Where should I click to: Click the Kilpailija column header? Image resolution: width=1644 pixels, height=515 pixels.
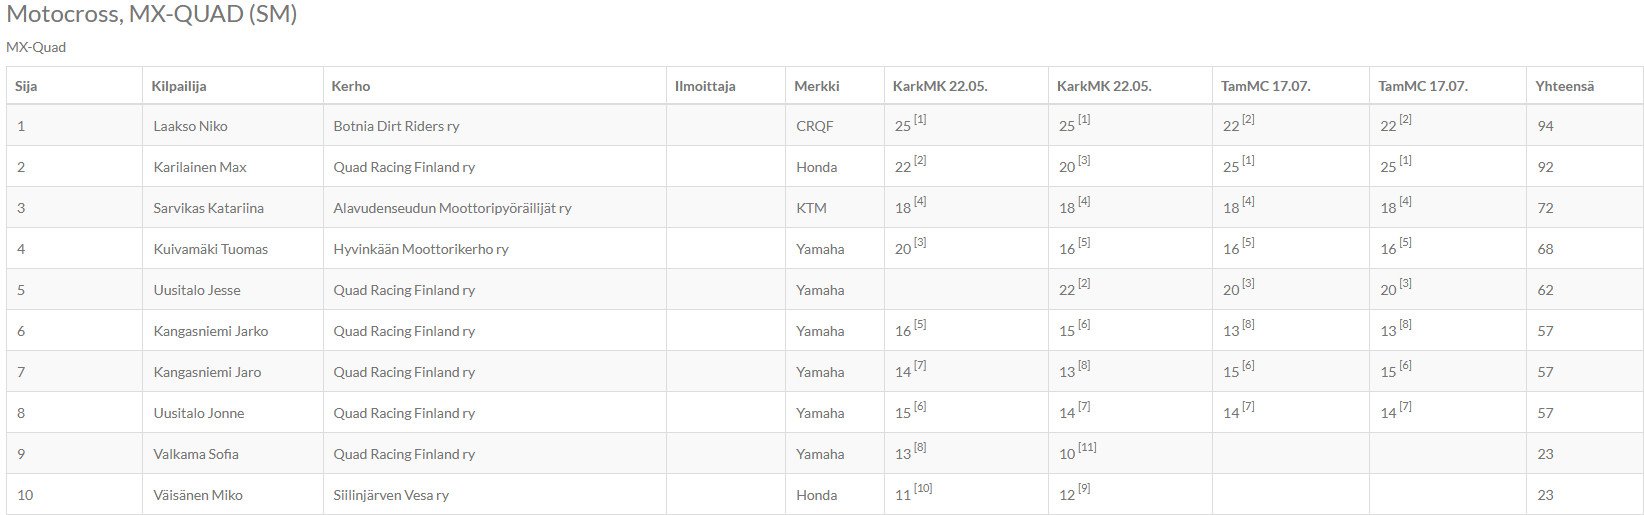[x=179, y=86]
